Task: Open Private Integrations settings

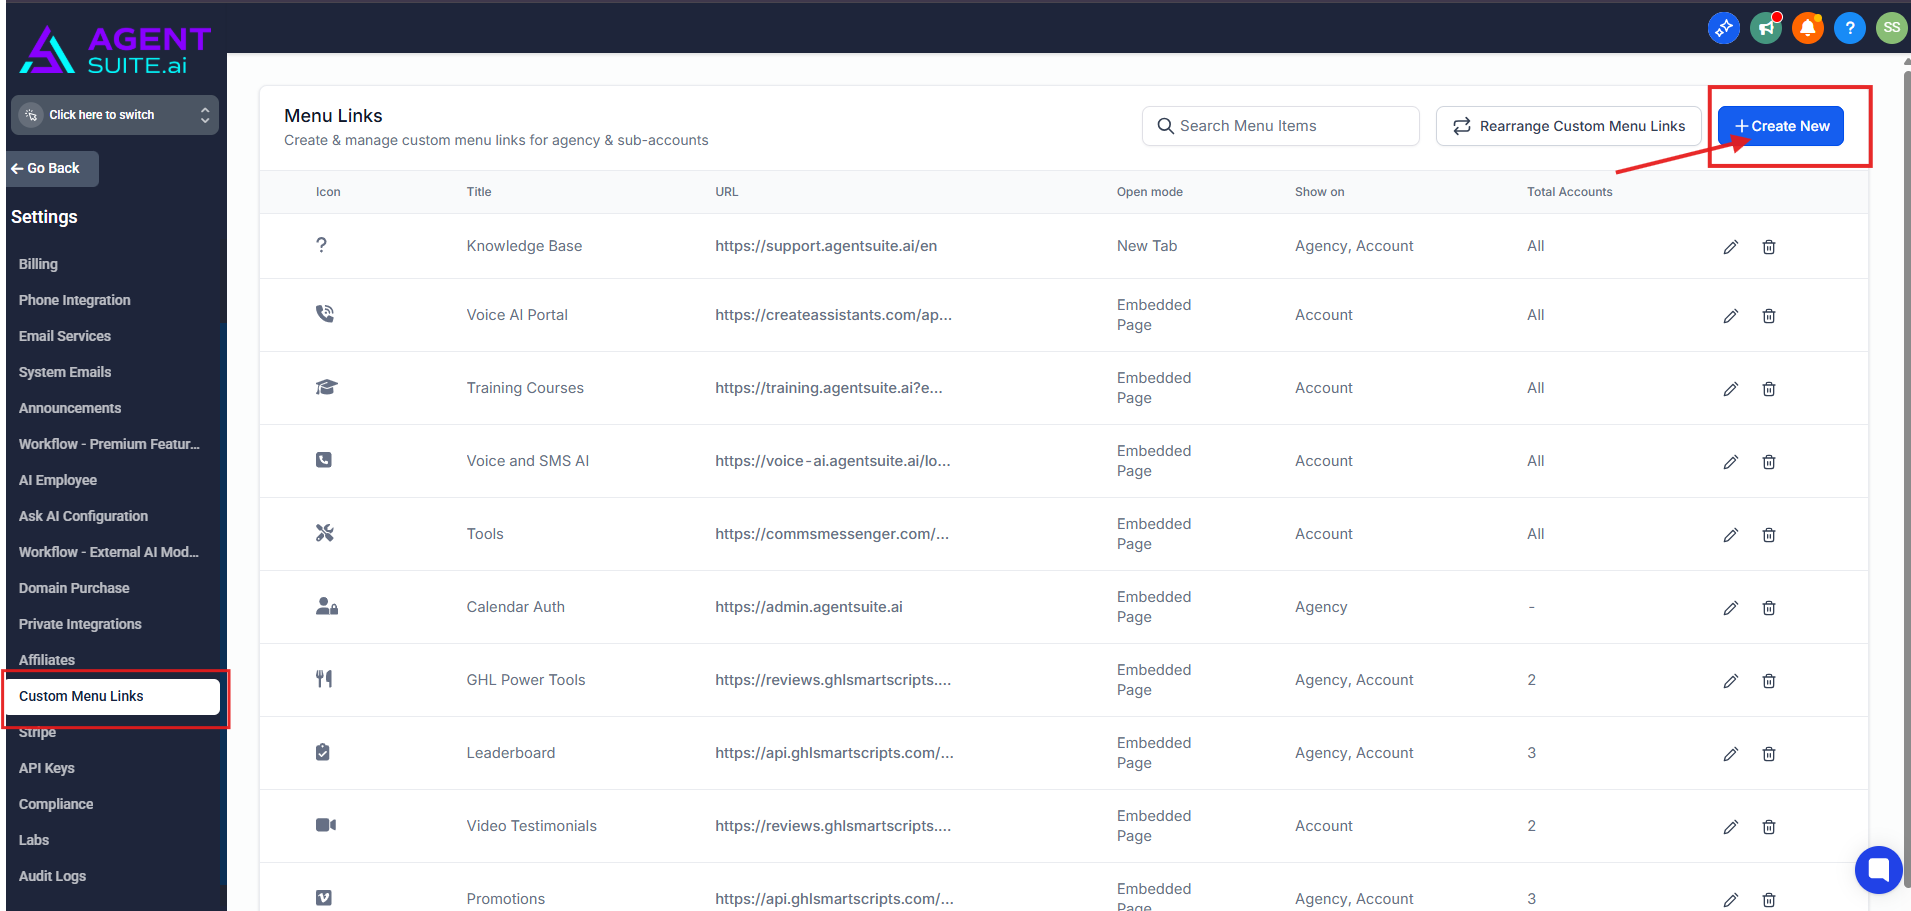Action: click(80, 624)
